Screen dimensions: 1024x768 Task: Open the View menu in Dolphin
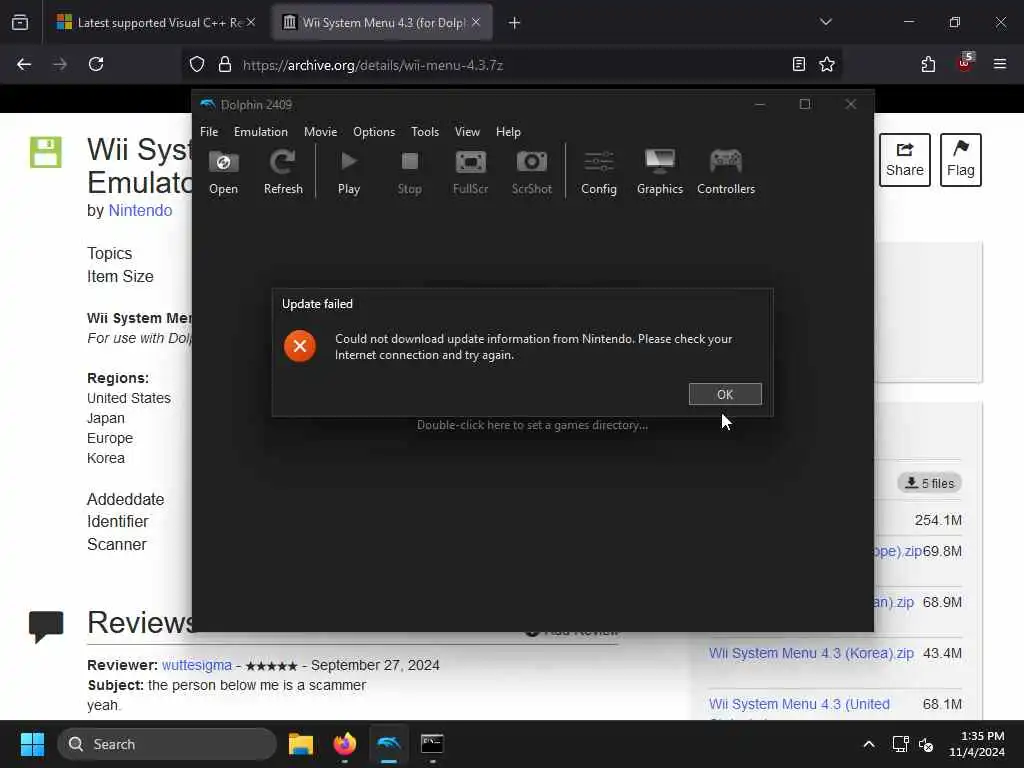pos(467,131)
